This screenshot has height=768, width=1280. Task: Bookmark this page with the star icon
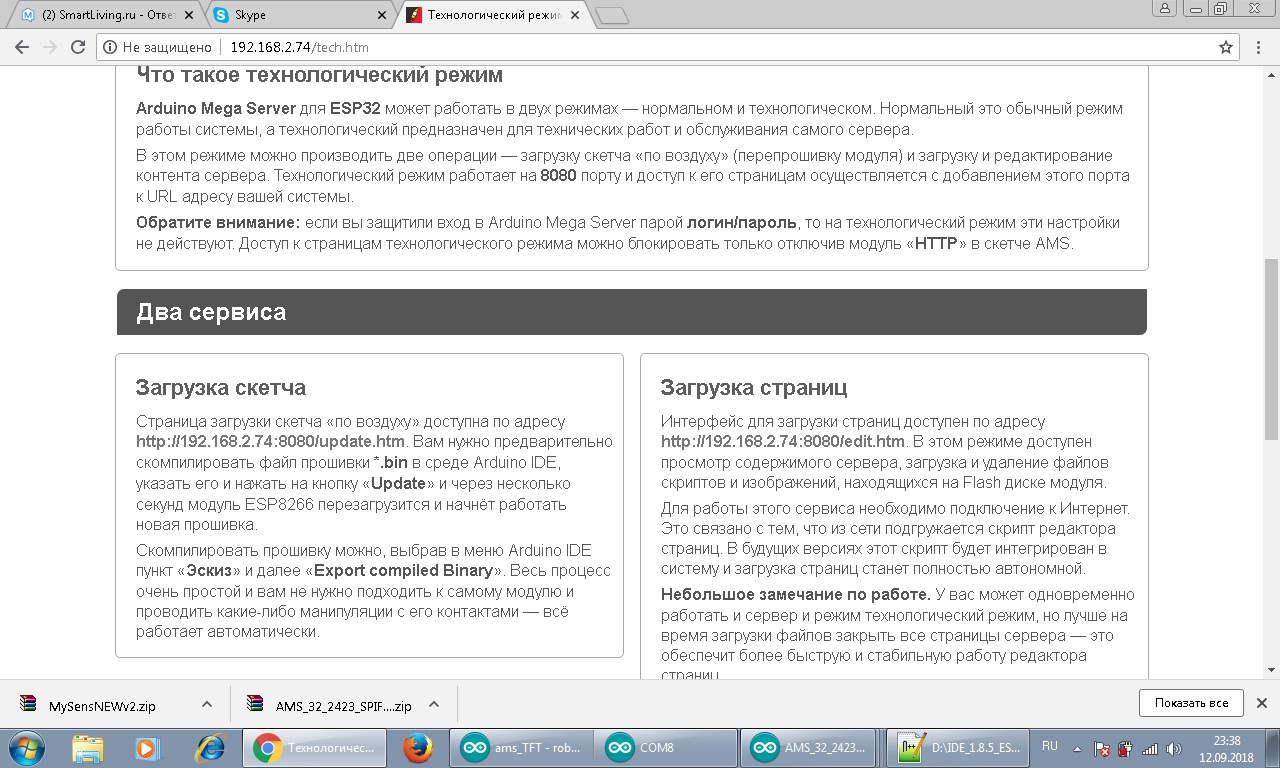tap(1226, 47)
